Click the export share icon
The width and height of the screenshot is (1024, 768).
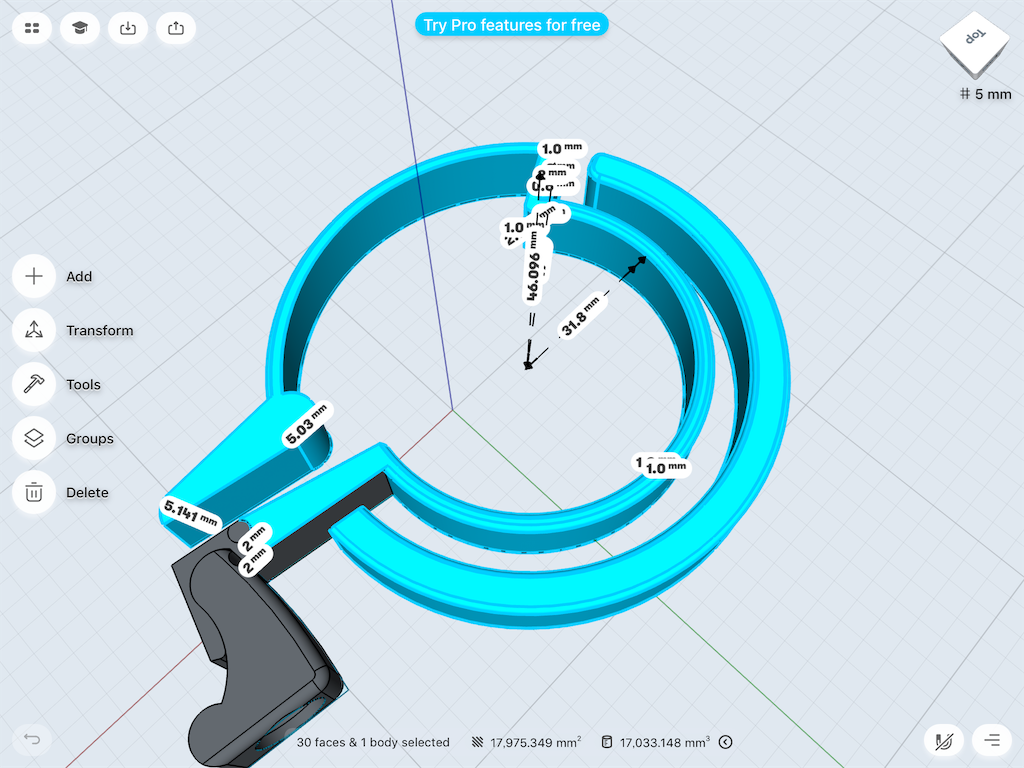pyautogui.click(x=176, y=28)
